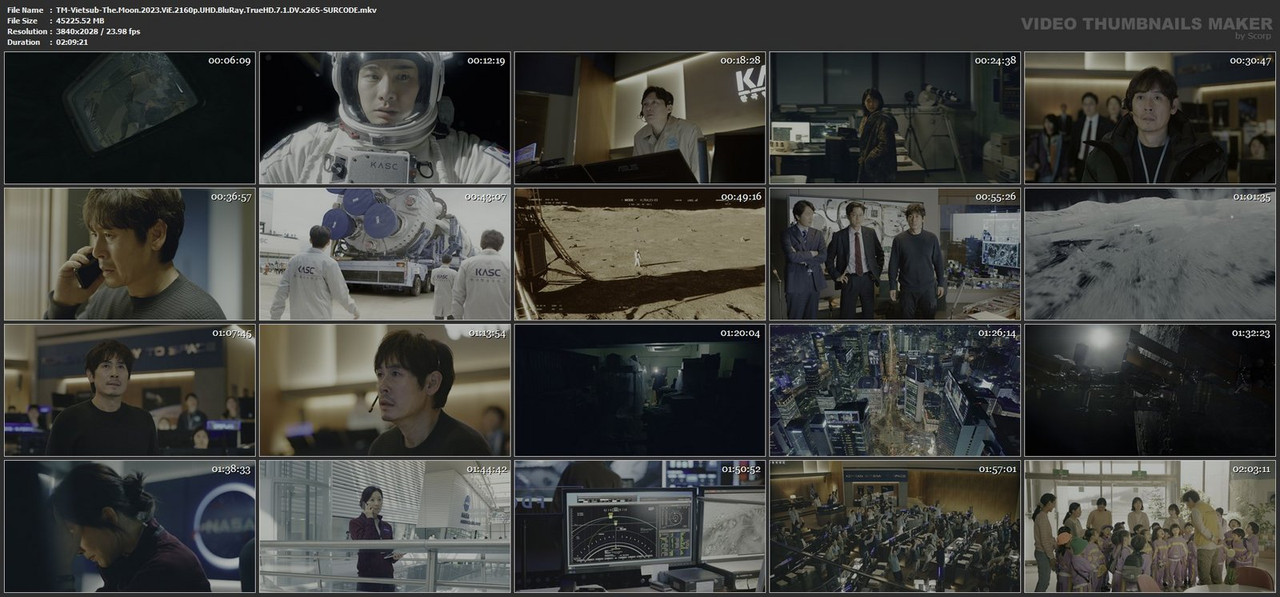Choose the thumbnail at 00:30:47
Viewport: 1280px width, 597px height.
1150,117
